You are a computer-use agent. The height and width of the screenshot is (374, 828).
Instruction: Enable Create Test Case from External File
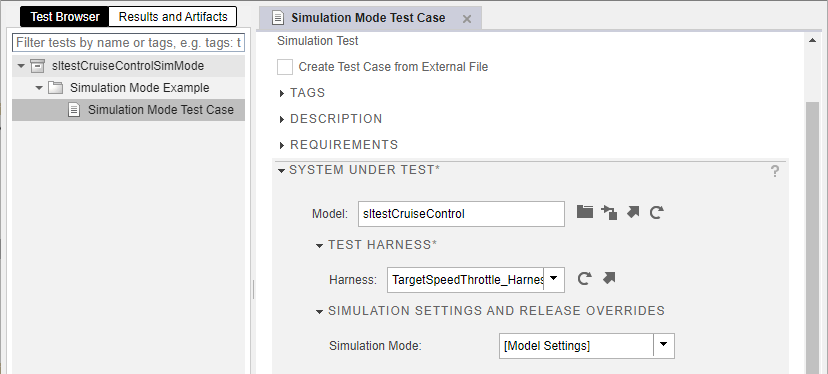285,67
